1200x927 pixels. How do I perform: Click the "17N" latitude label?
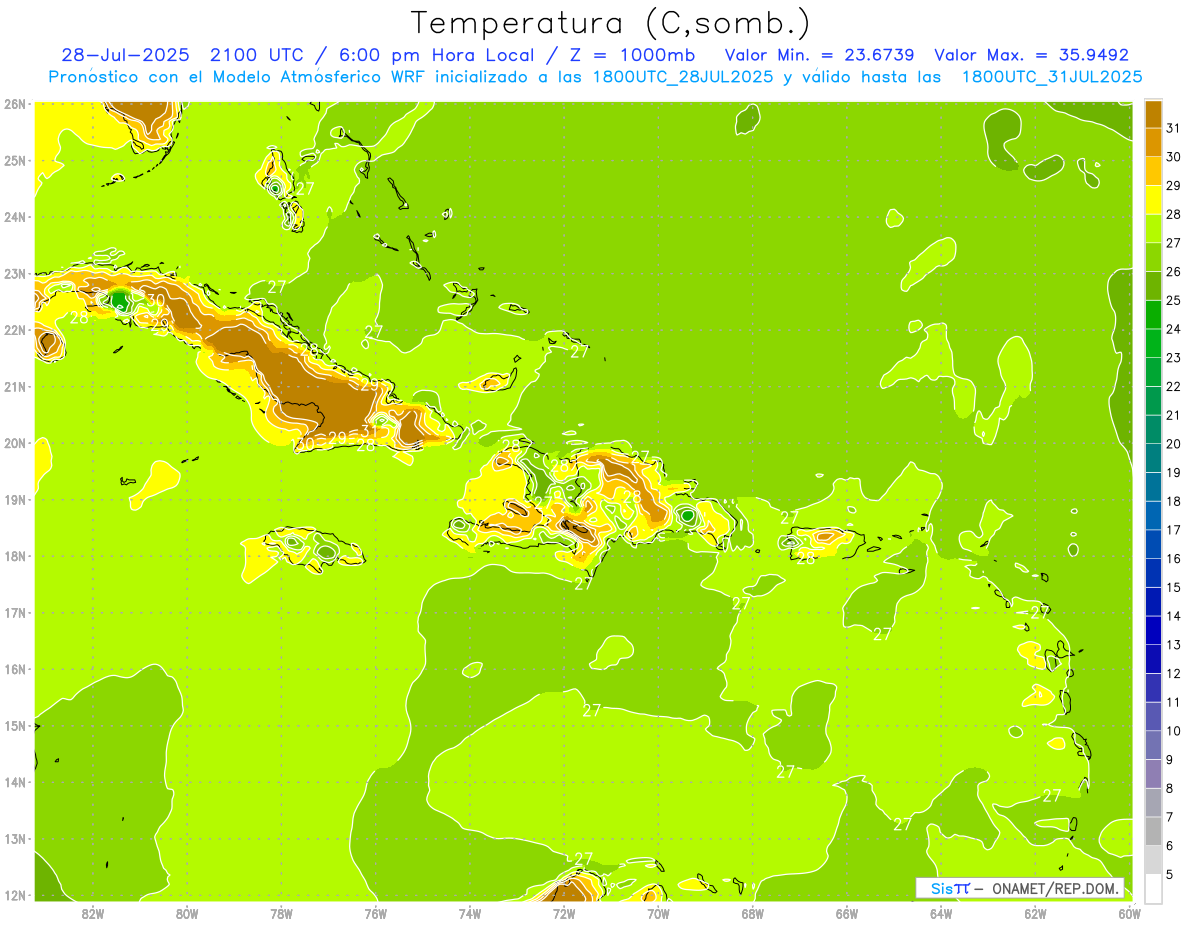(15, 612)
